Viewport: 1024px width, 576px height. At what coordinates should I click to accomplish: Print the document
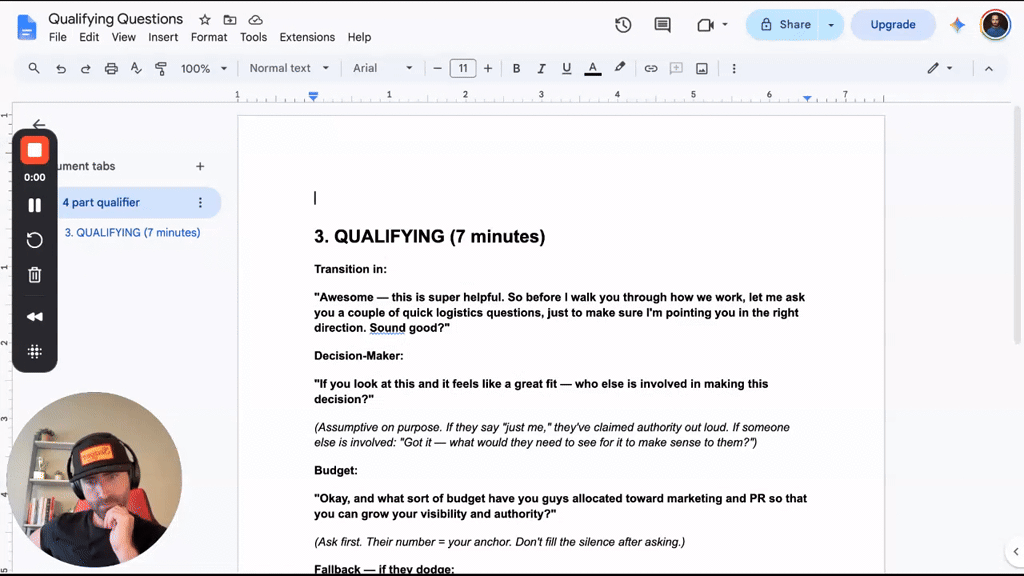coord(111,68)
